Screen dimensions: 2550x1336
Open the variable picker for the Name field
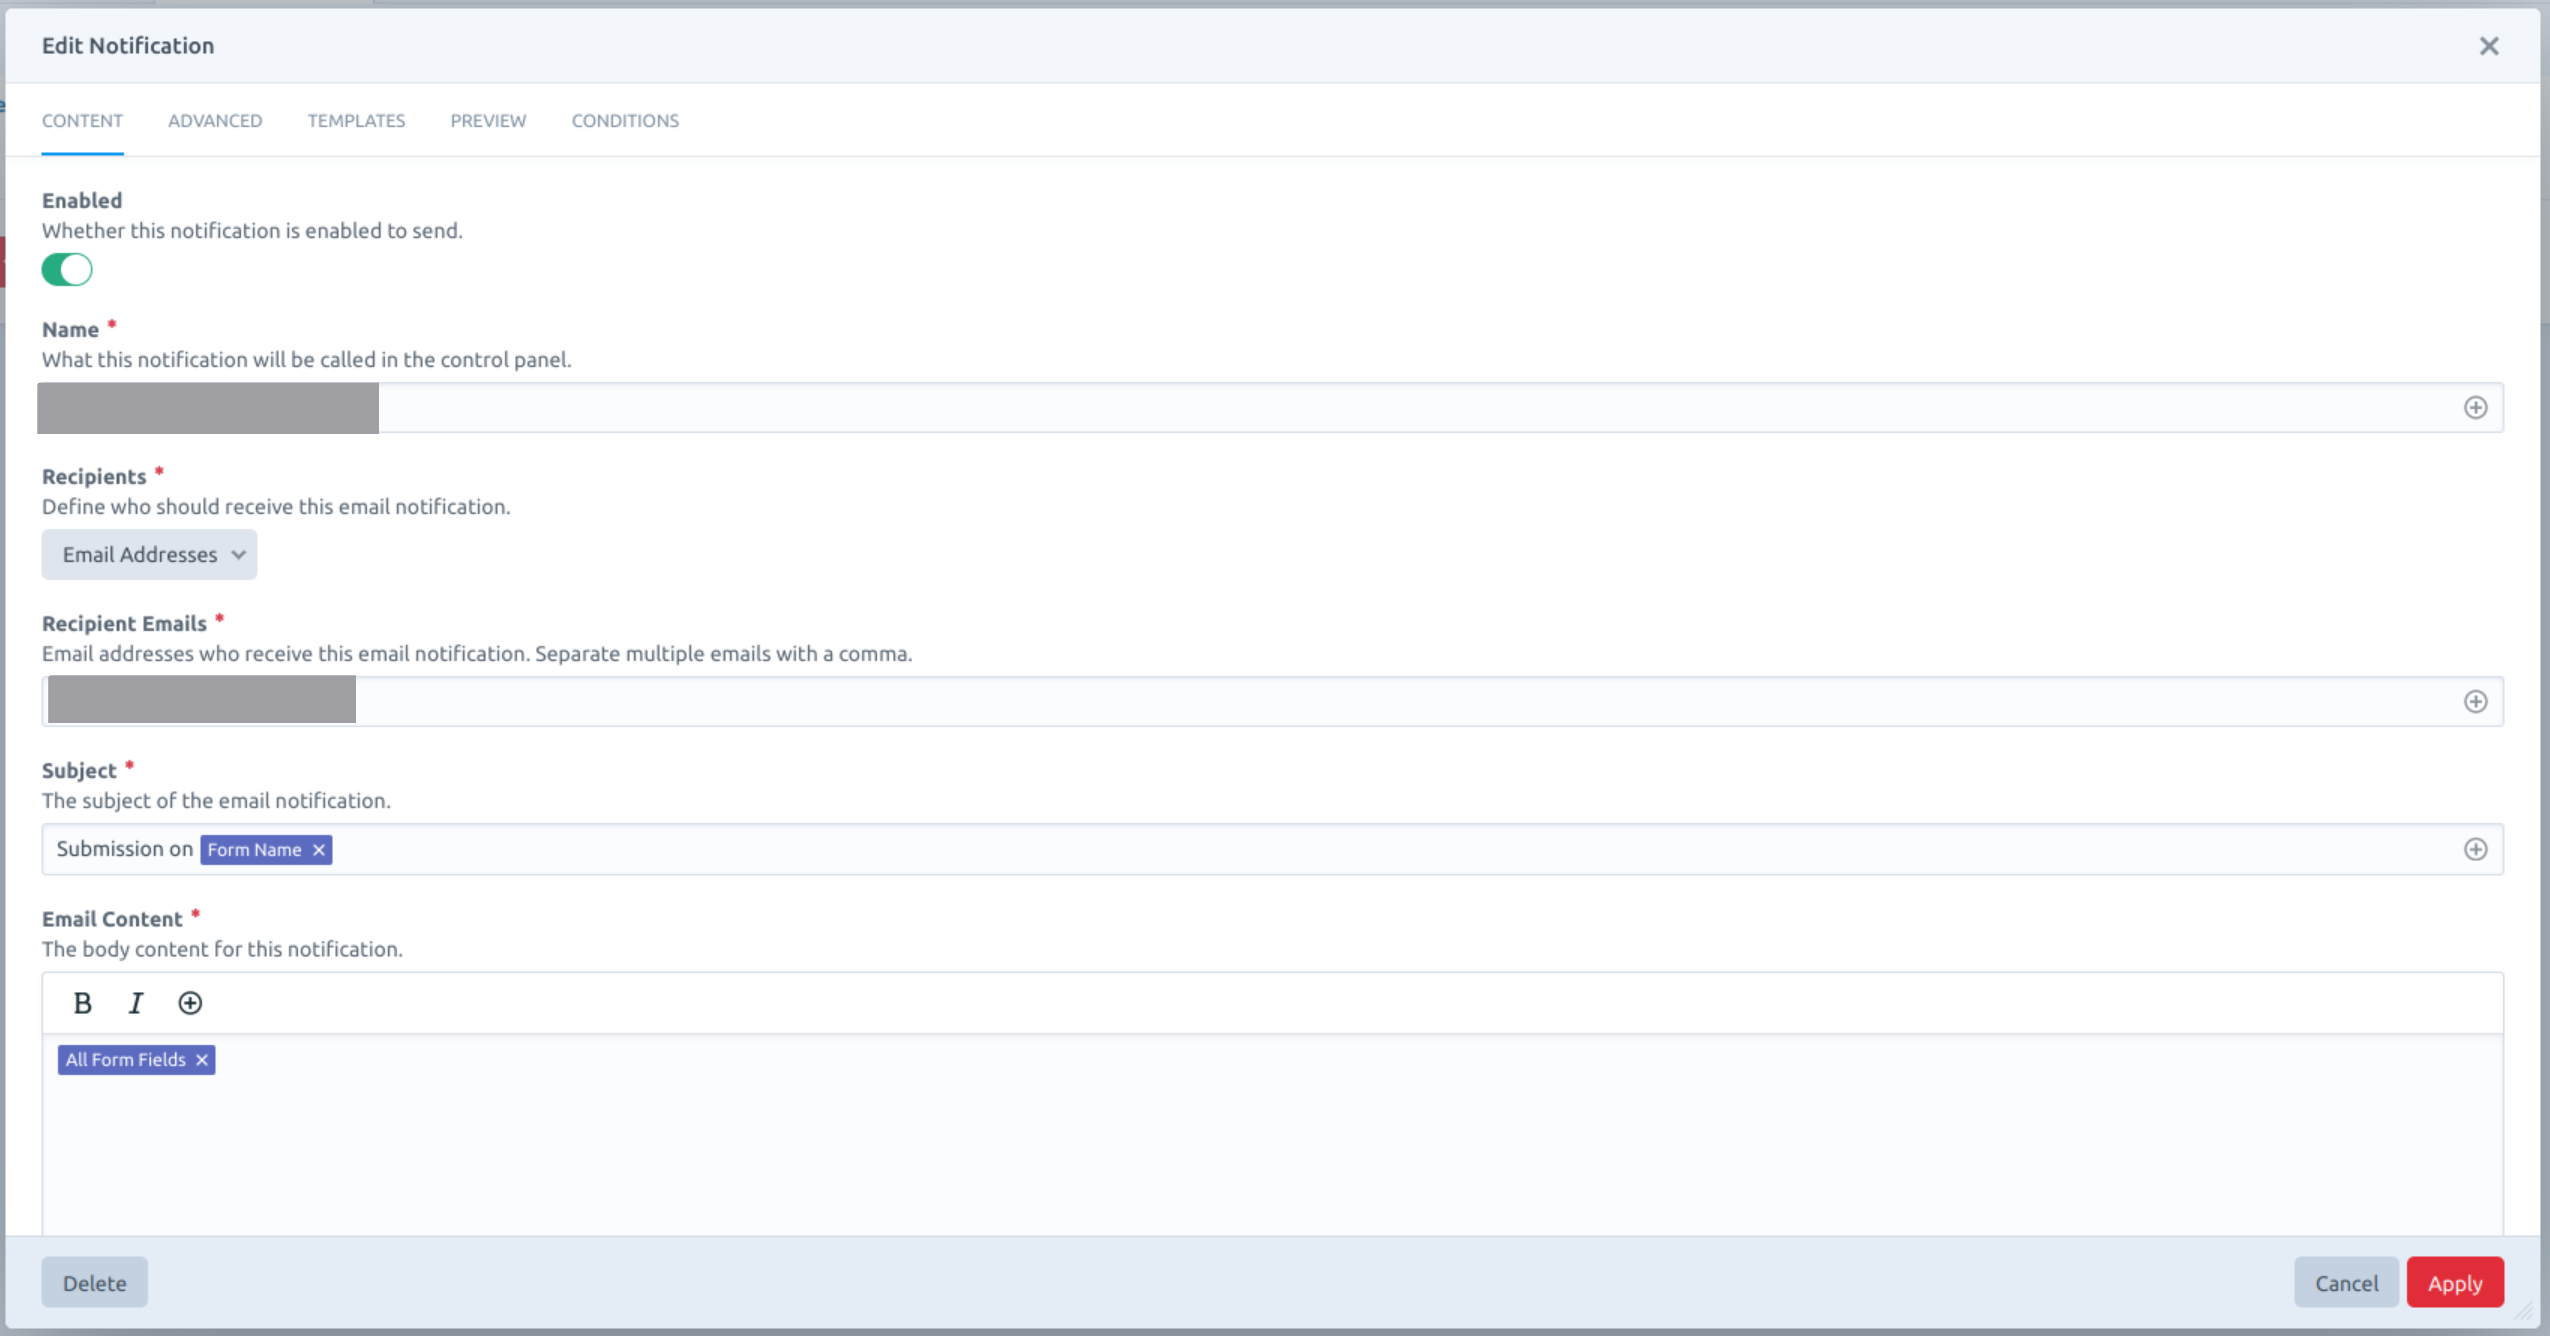[x=2476, y=407]
